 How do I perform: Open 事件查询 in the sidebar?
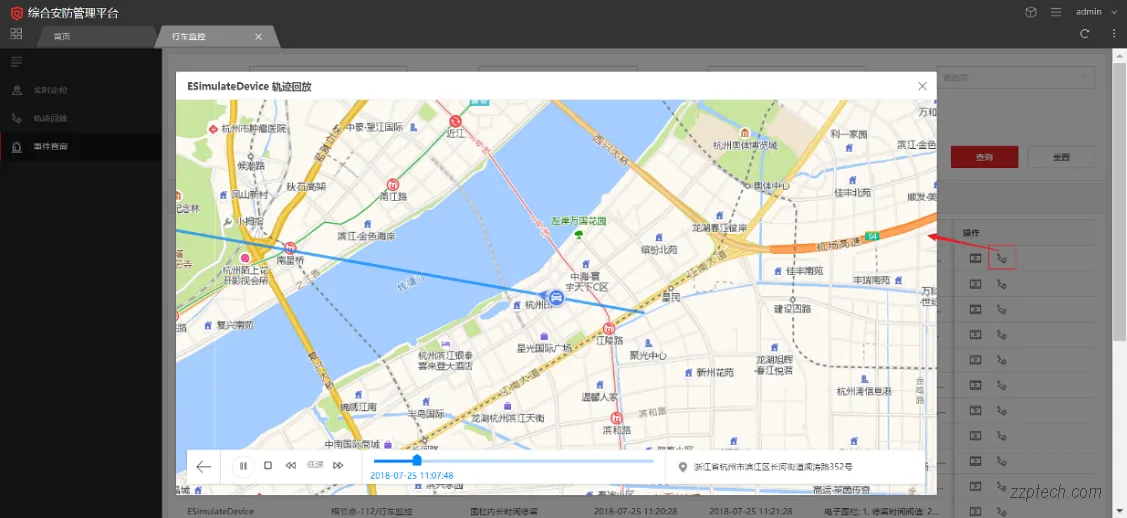click(x=50, y=147)
